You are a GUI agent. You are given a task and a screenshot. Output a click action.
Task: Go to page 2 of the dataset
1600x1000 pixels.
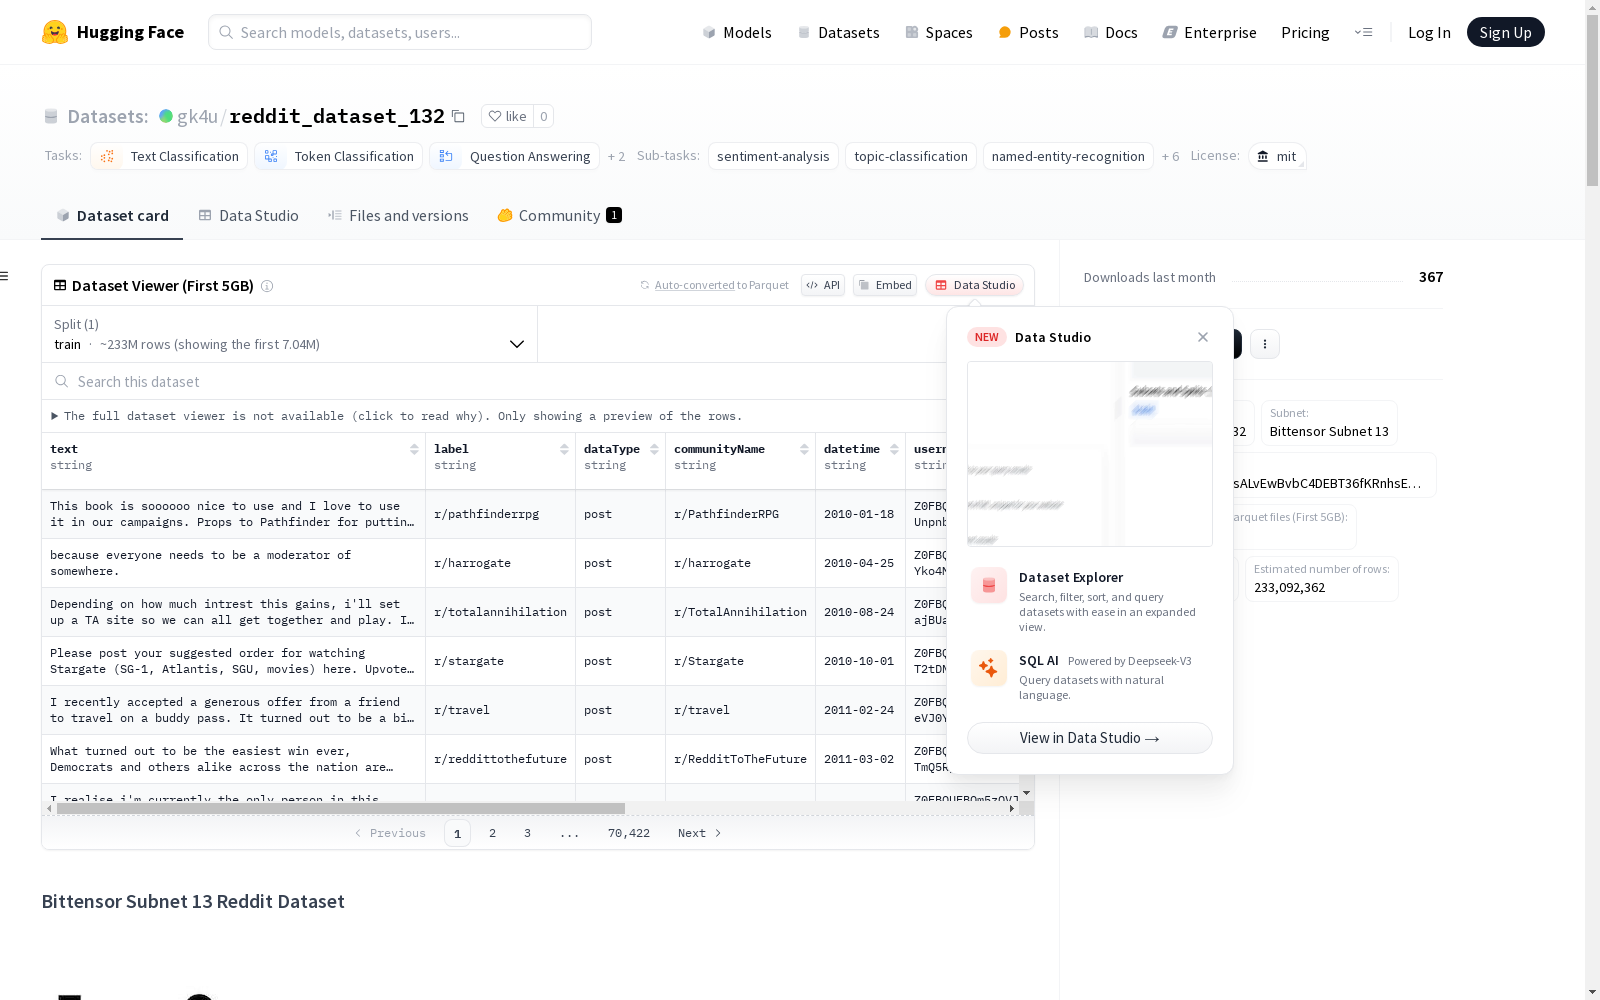[x=492, y=833]
